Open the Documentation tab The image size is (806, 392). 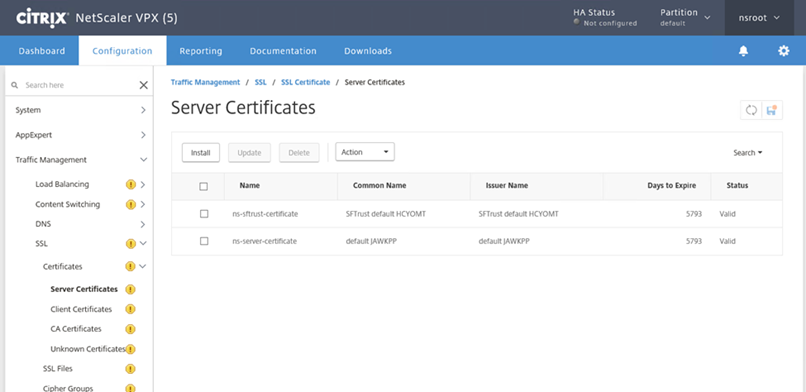(283, 51)
